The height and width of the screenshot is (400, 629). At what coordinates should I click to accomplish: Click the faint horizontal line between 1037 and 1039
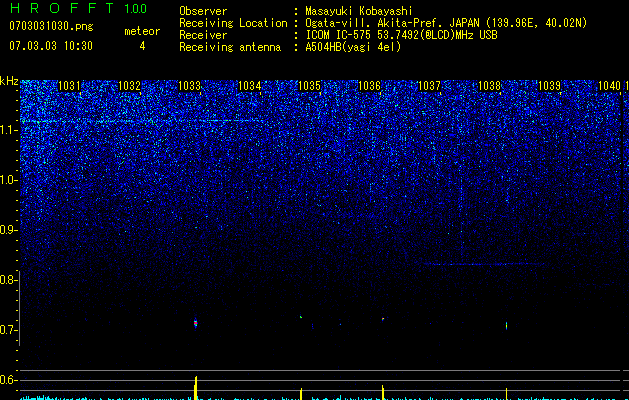point(483,264)
